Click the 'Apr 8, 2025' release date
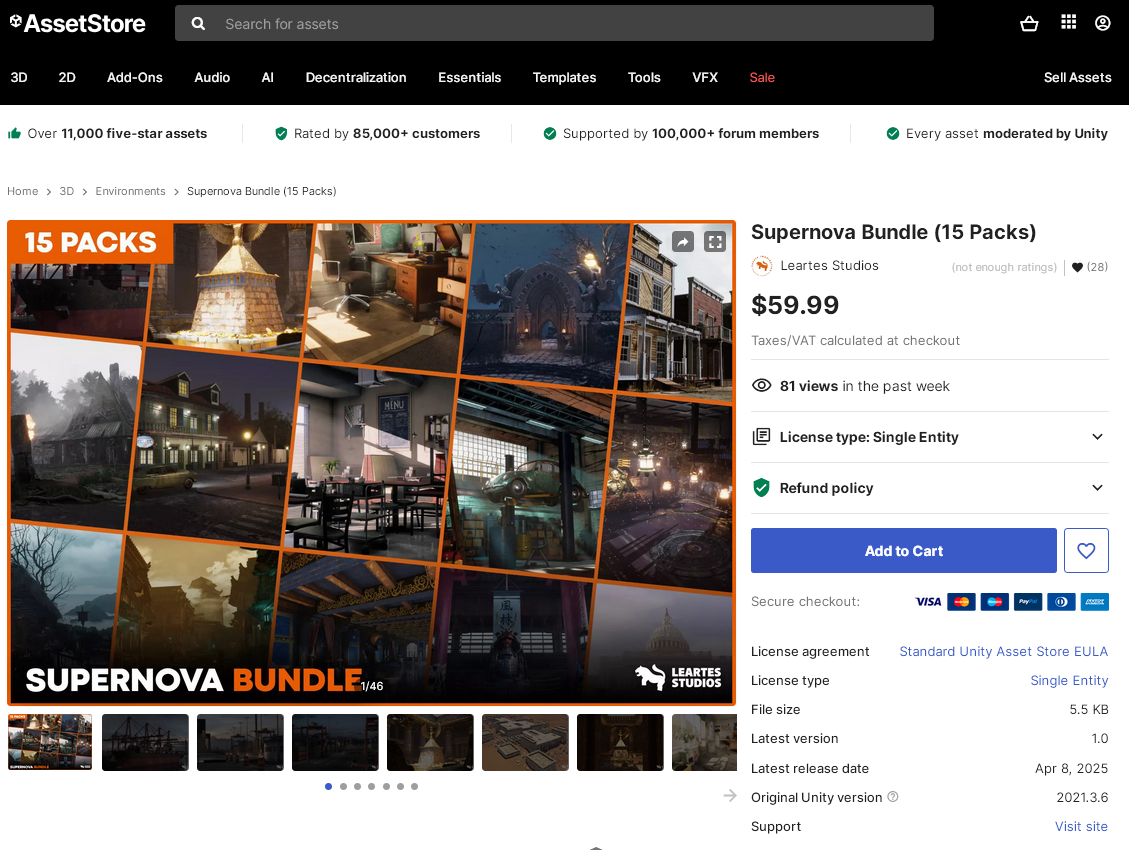The height and width of the screenshot is (850, 1129). pos(1071,768)
